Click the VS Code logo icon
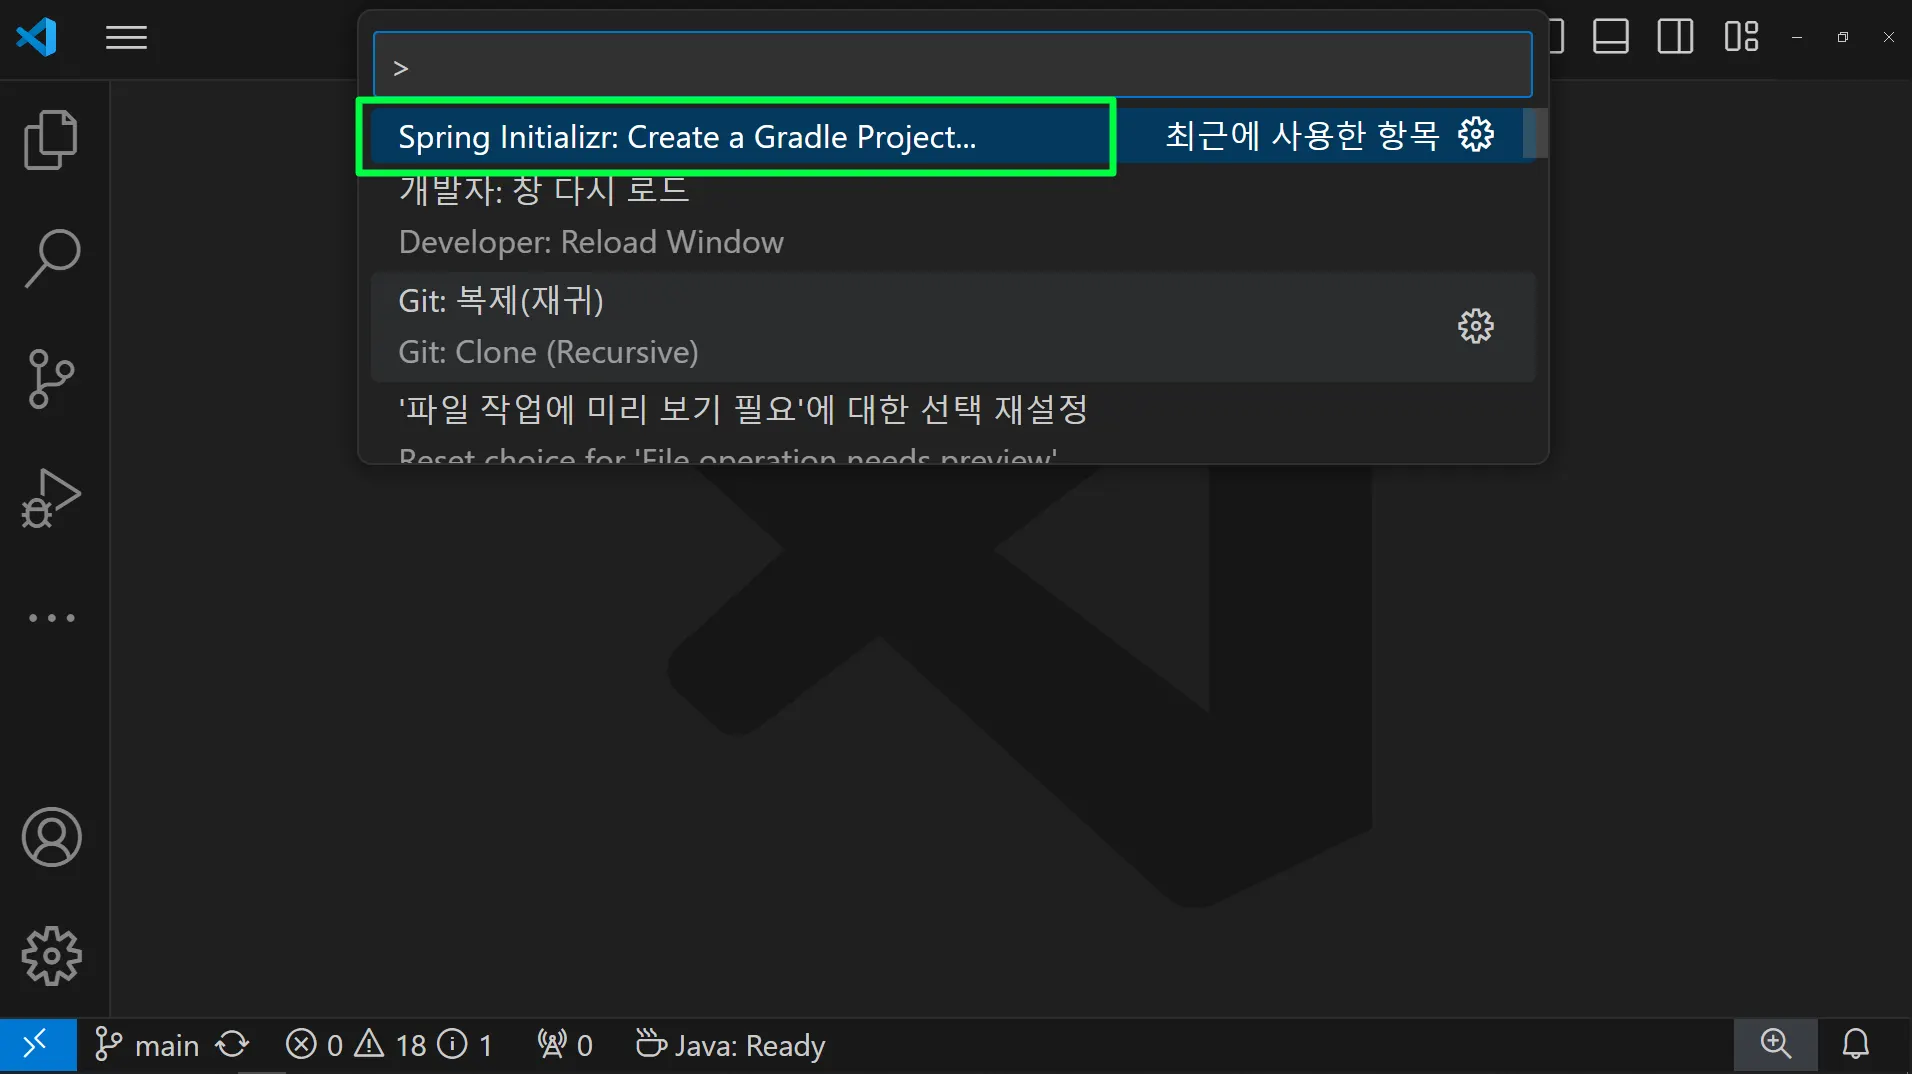This screenshot has height=1074, width=1912. click(37, 38)
